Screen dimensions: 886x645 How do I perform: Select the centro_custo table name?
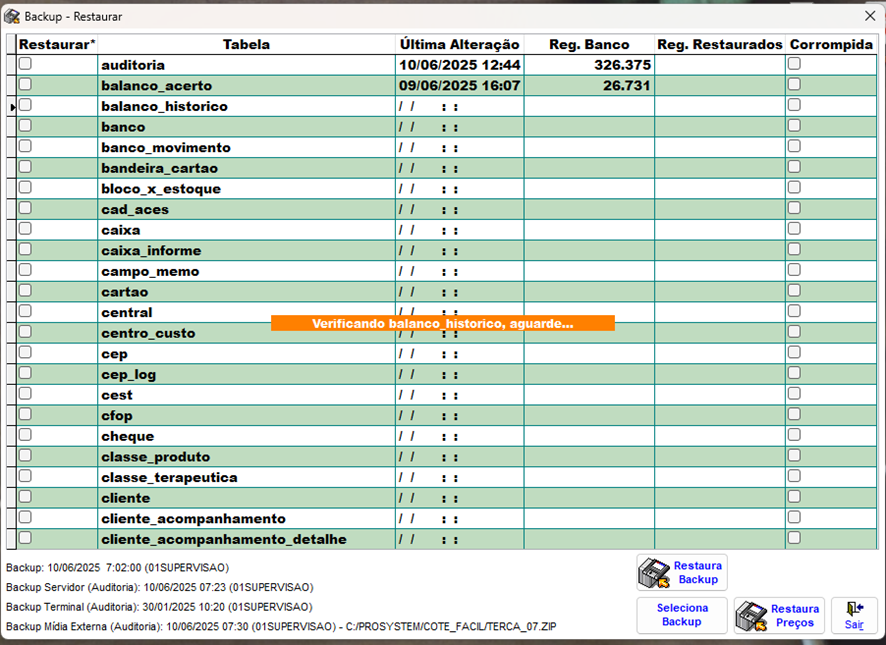[x=148, y=334]
